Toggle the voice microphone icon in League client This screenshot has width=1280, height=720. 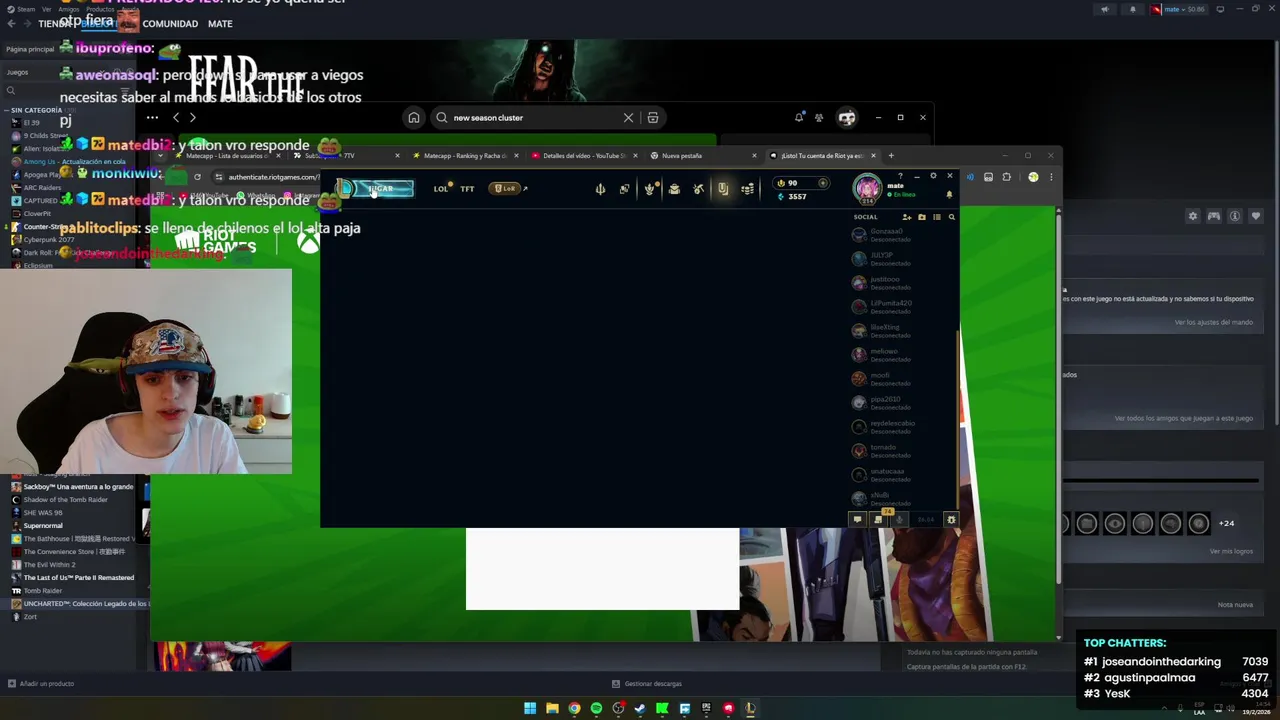pos(899,519)
